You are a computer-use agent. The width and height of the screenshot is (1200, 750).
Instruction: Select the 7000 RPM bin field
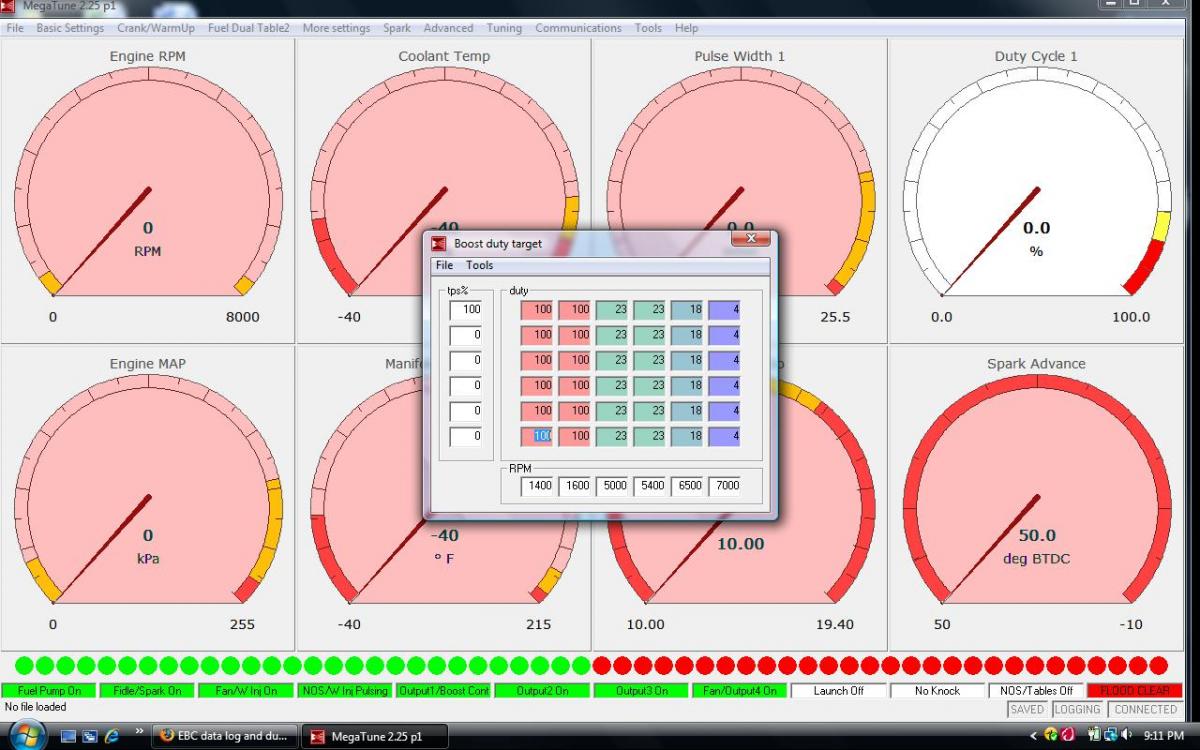click(726, 487)
